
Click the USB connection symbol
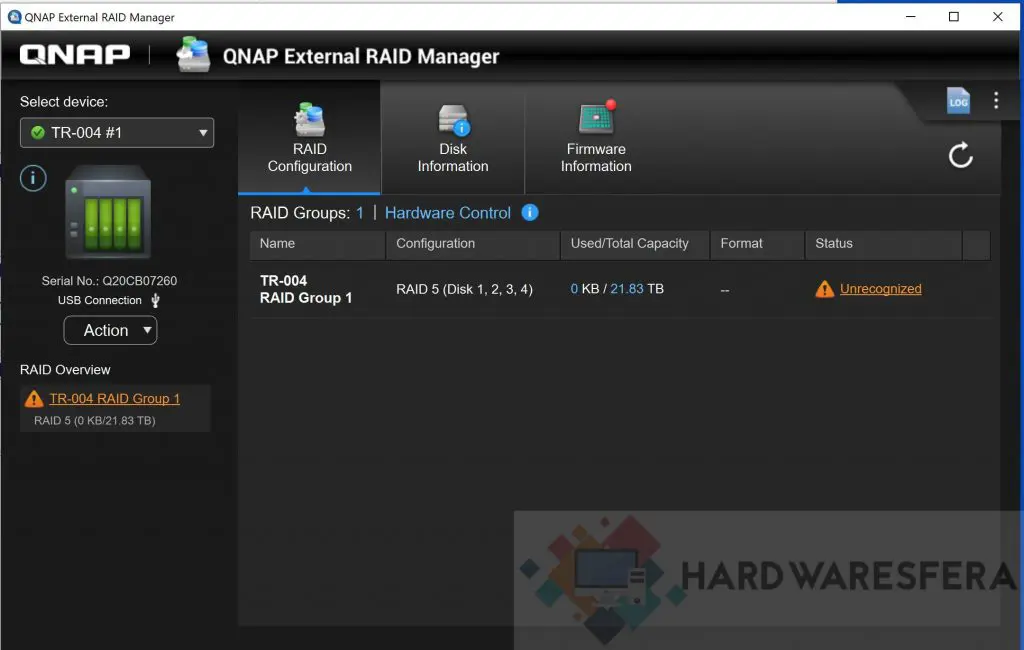(x=155, y=301)
